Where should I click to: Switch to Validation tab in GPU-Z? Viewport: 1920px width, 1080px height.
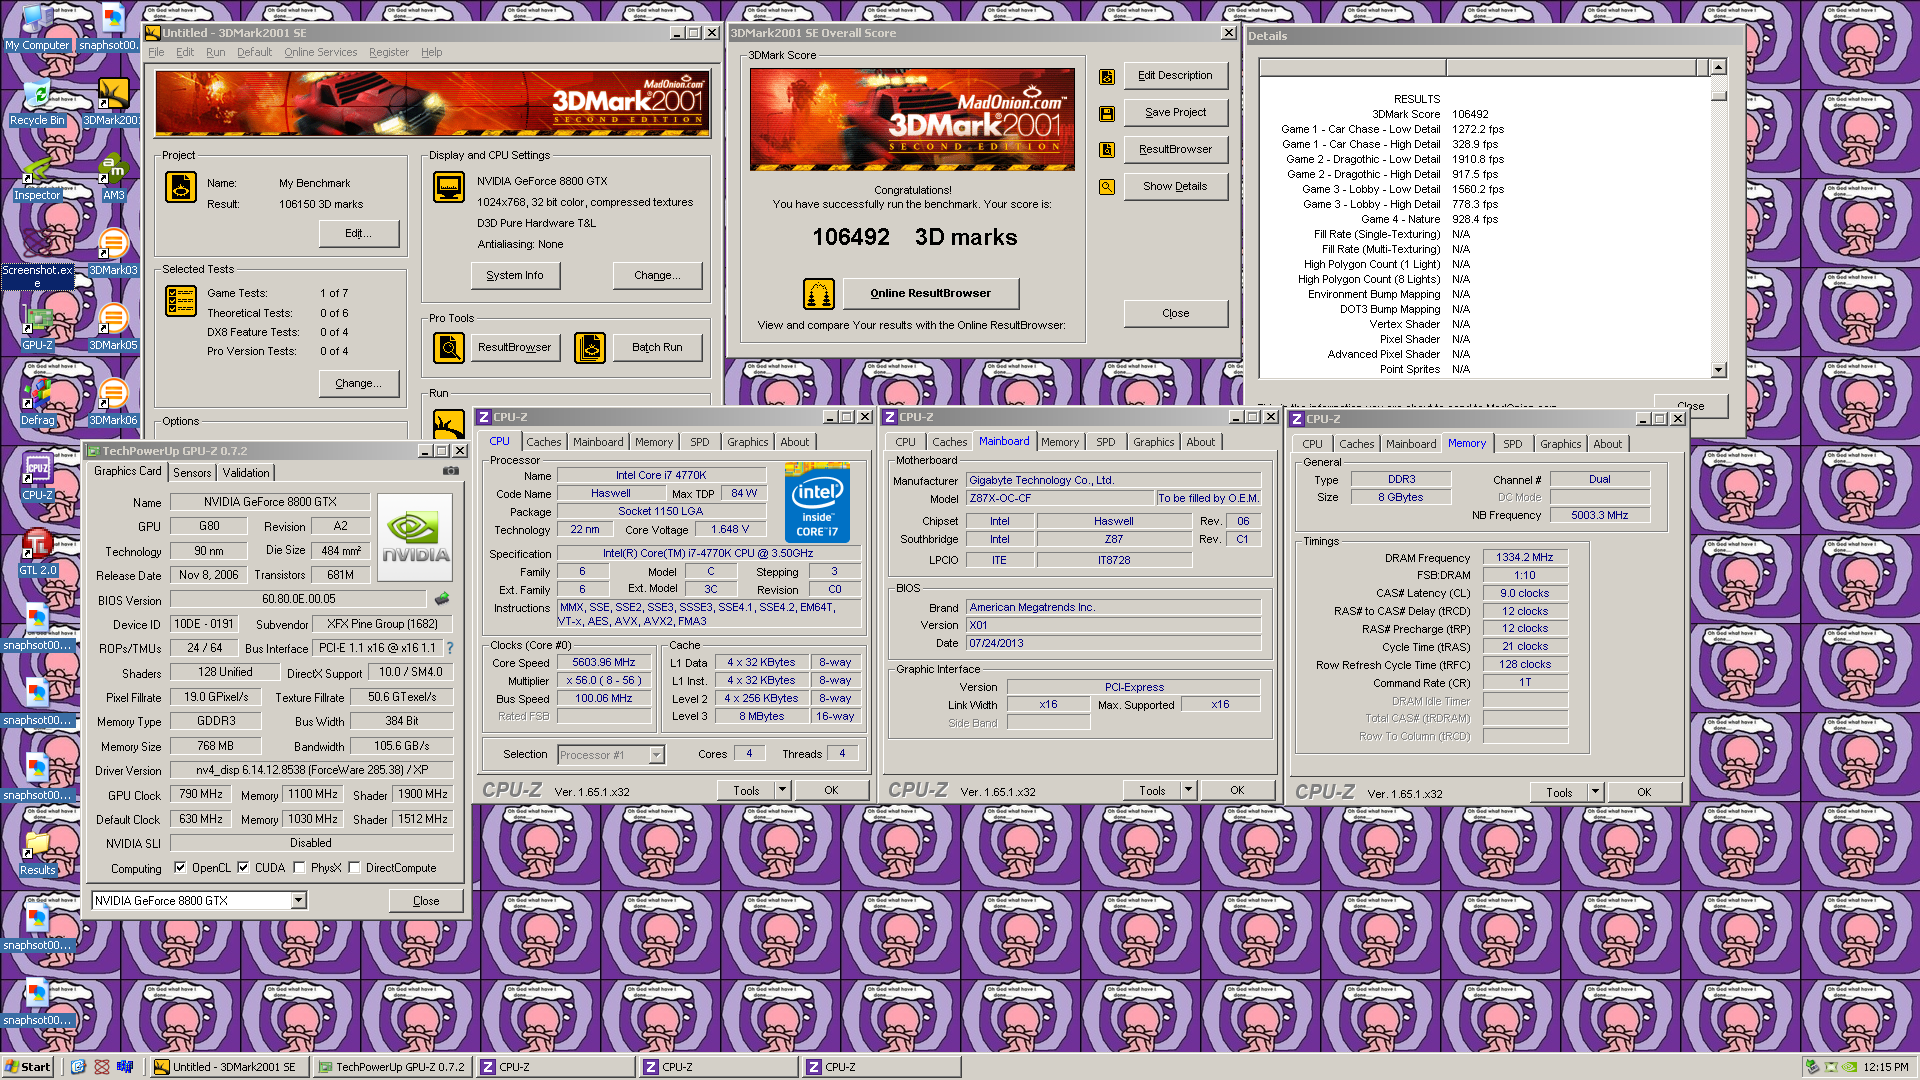point(246,473)
